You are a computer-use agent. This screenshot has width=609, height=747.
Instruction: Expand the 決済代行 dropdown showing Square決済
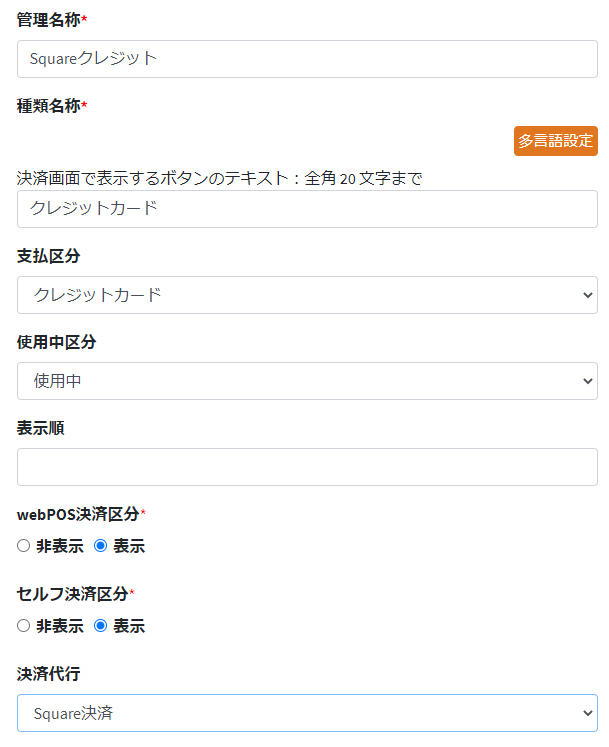pos(307,713)
